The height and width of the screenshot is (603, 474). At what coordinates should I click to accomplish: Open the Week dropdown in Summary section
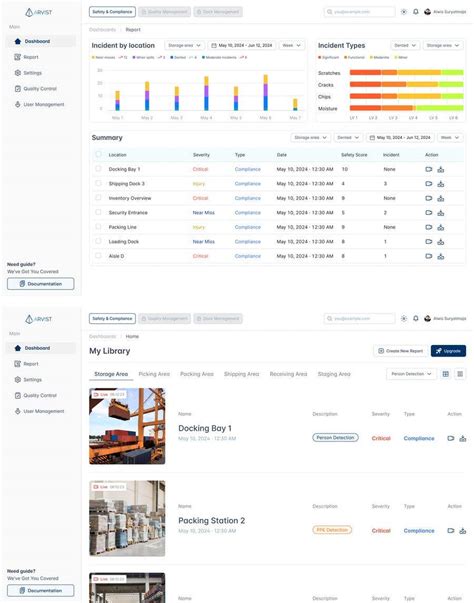(x=450, y=138)
